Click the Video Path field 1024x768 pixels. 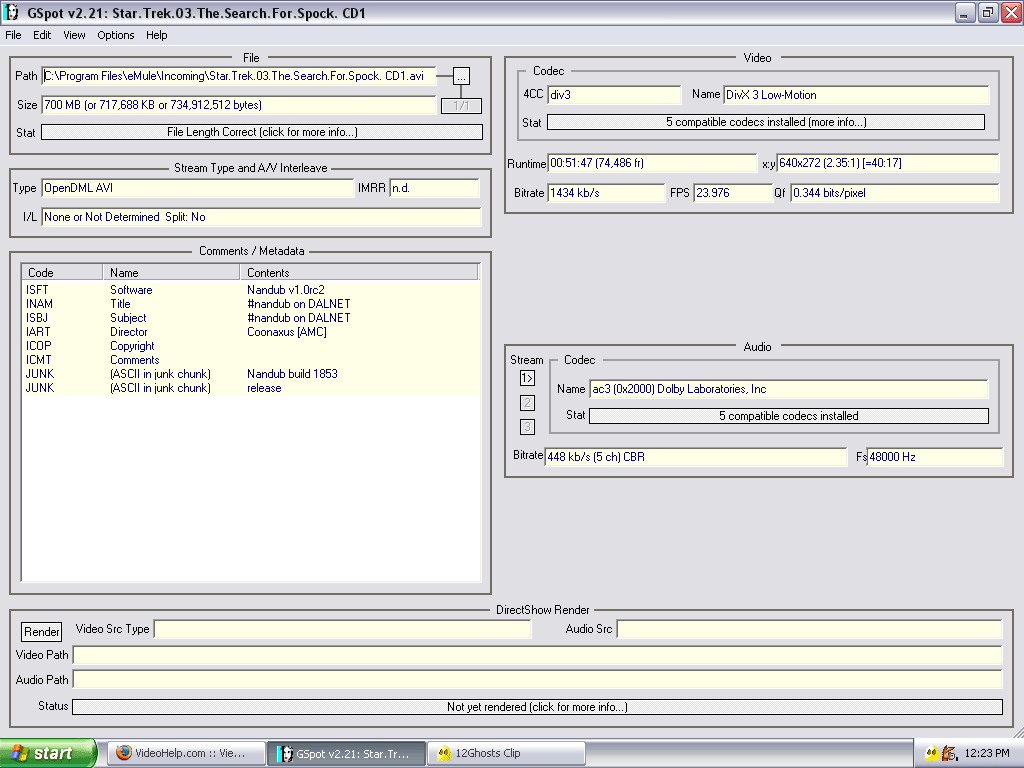click(x=537, y=655)
